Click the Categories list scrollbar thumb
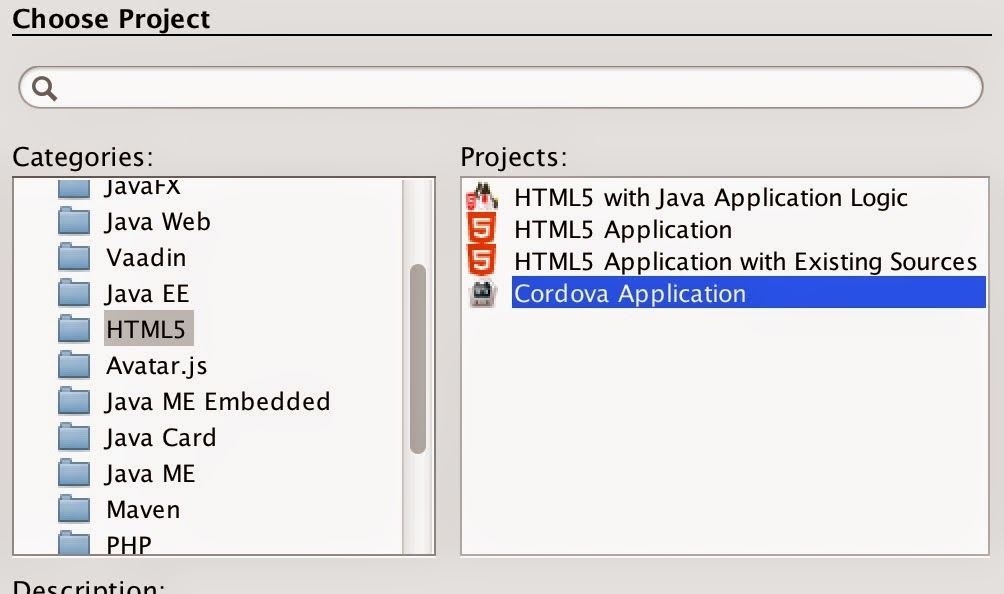Image resolution: width=1004 pixels, height=594 pixels. pyautogui.click(x=418, y=358)
